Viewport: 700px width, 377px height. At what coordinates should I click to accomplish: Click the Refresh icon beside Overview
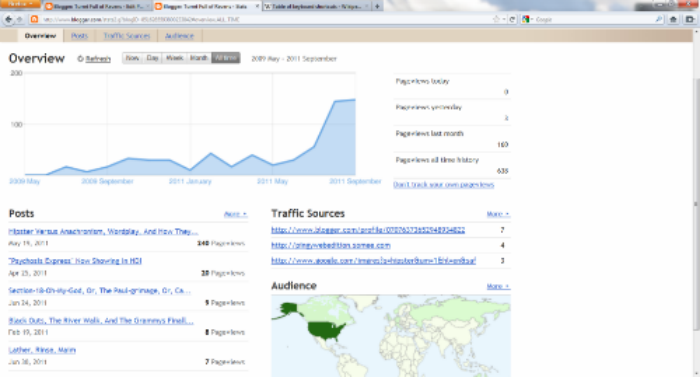(80, 59)
